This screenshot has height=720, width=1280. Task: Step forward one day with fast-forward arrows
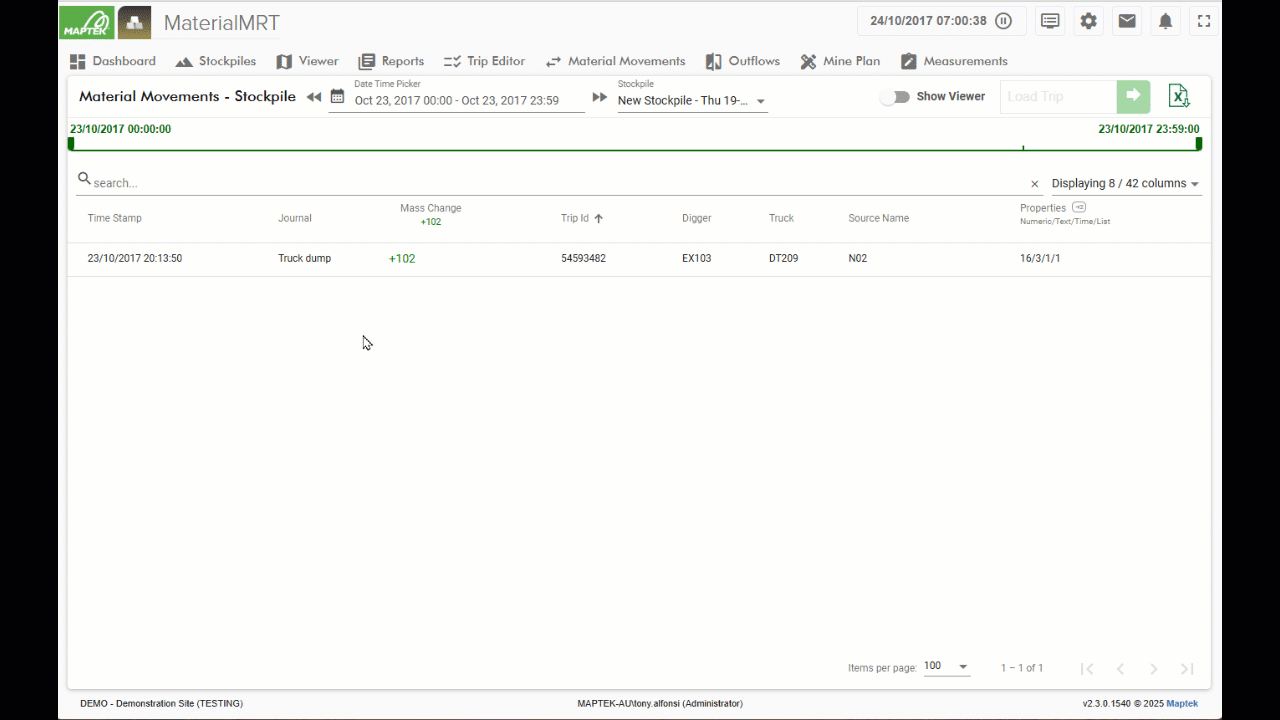coord(600,97)
